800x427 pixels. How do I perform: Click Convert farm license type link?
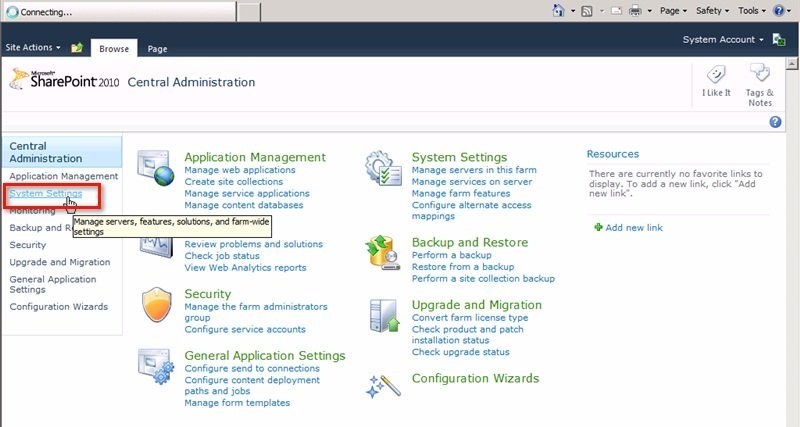point(470,317)
